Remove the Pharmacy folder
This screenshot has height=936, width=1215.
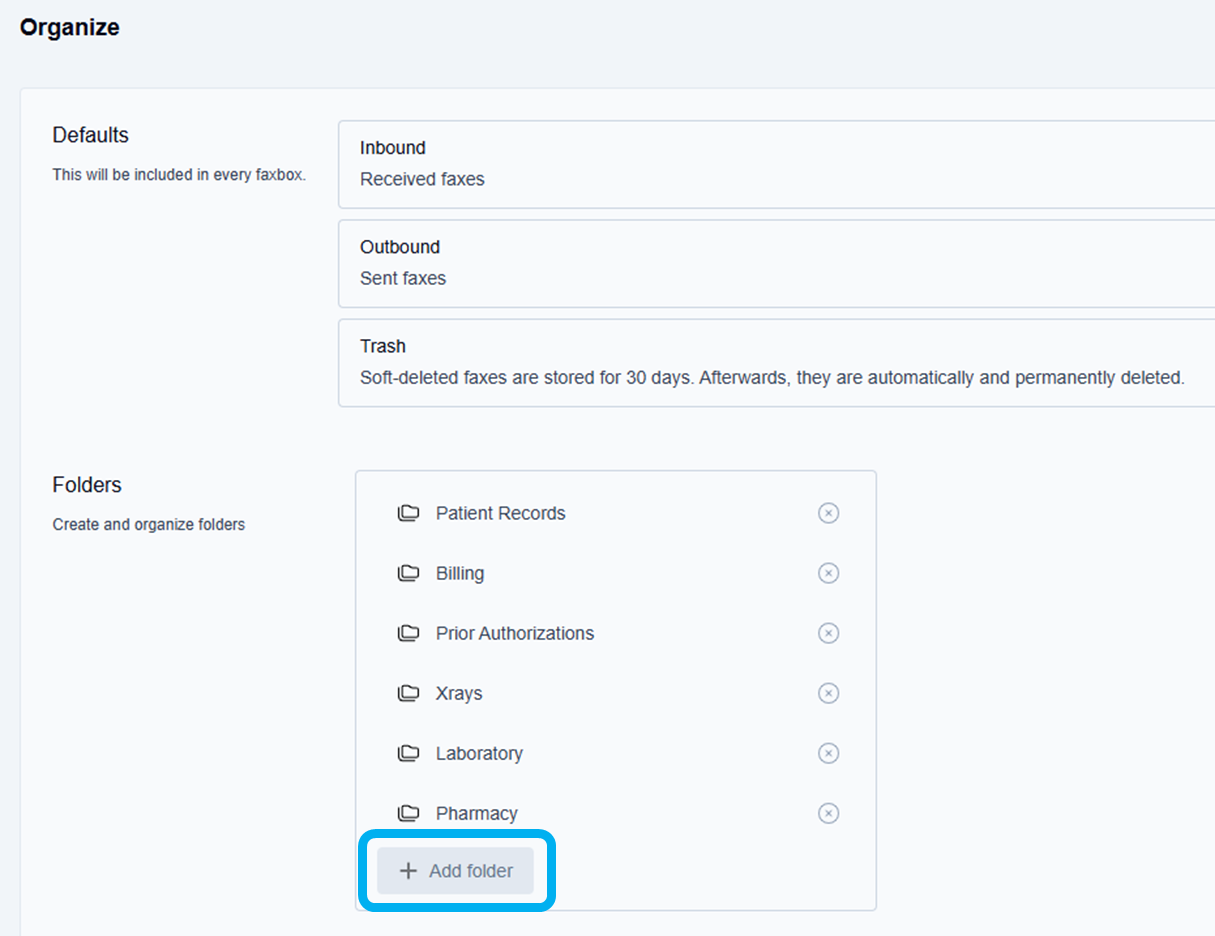pos(828,813)
